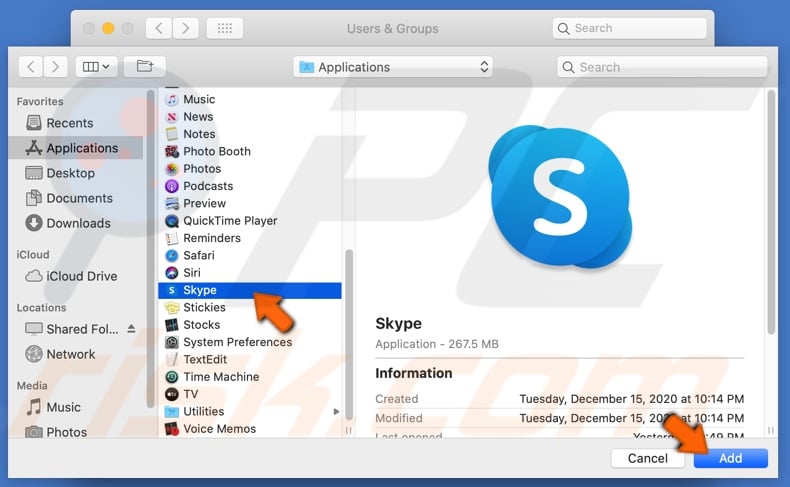
Task: Select the Podcasts row text
Action: (x=208, y=186)
